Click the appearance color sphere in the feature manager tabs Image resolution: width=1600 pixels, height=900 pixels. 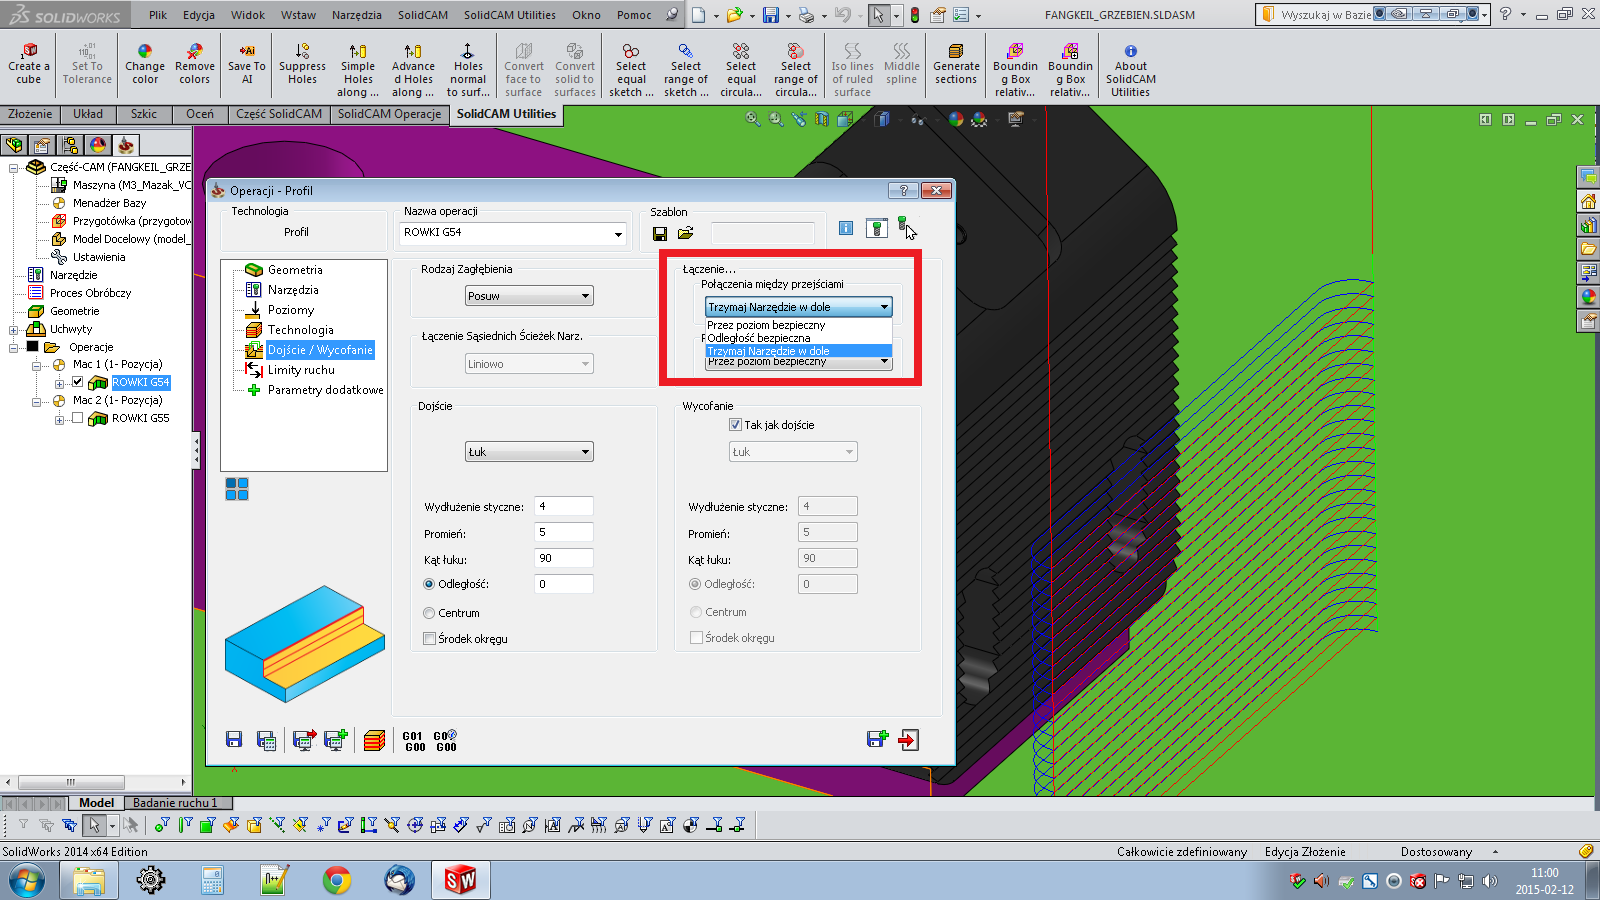coord(98,145)
